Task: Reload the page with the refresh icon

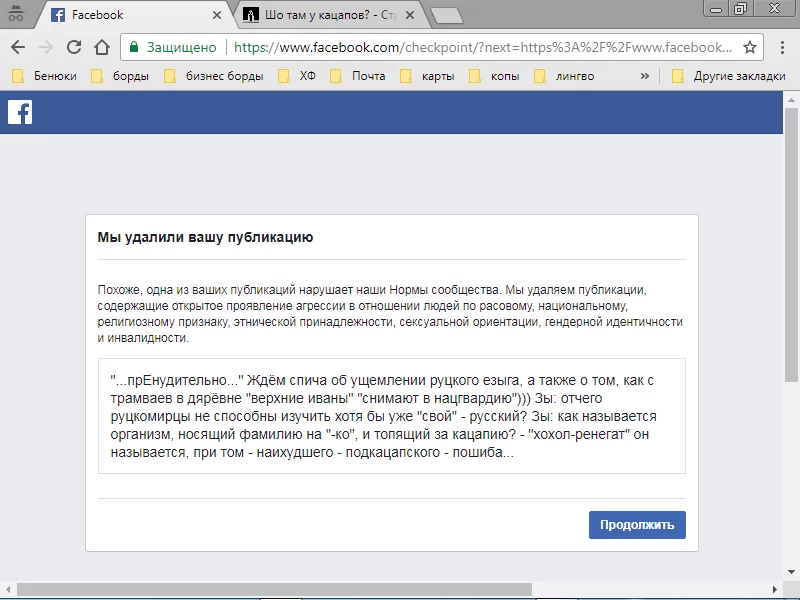Action: (x=74, y=47)
